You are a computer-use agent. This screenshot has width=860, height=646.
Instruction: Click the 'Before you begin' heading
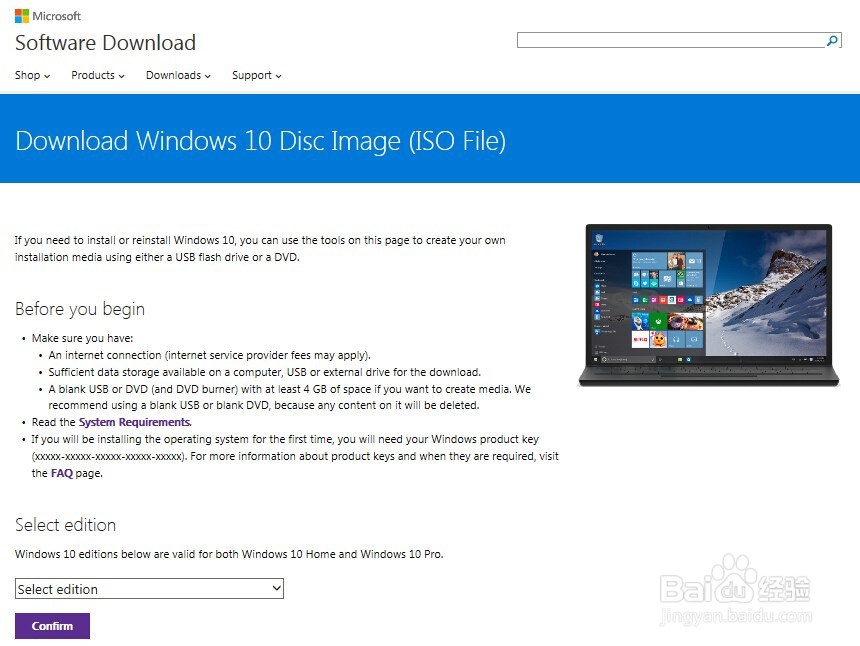80,309
